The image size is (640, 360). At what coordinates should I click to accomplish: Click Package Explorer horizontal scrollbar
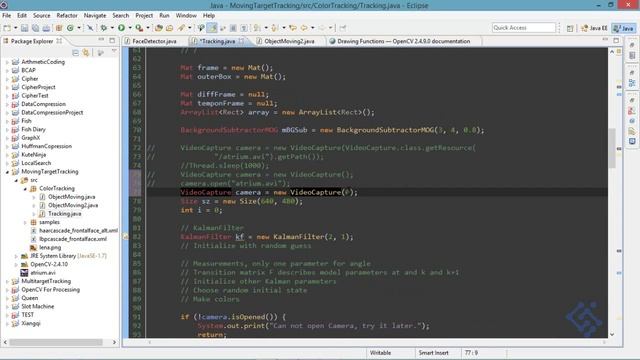click(x=56, y=342)
